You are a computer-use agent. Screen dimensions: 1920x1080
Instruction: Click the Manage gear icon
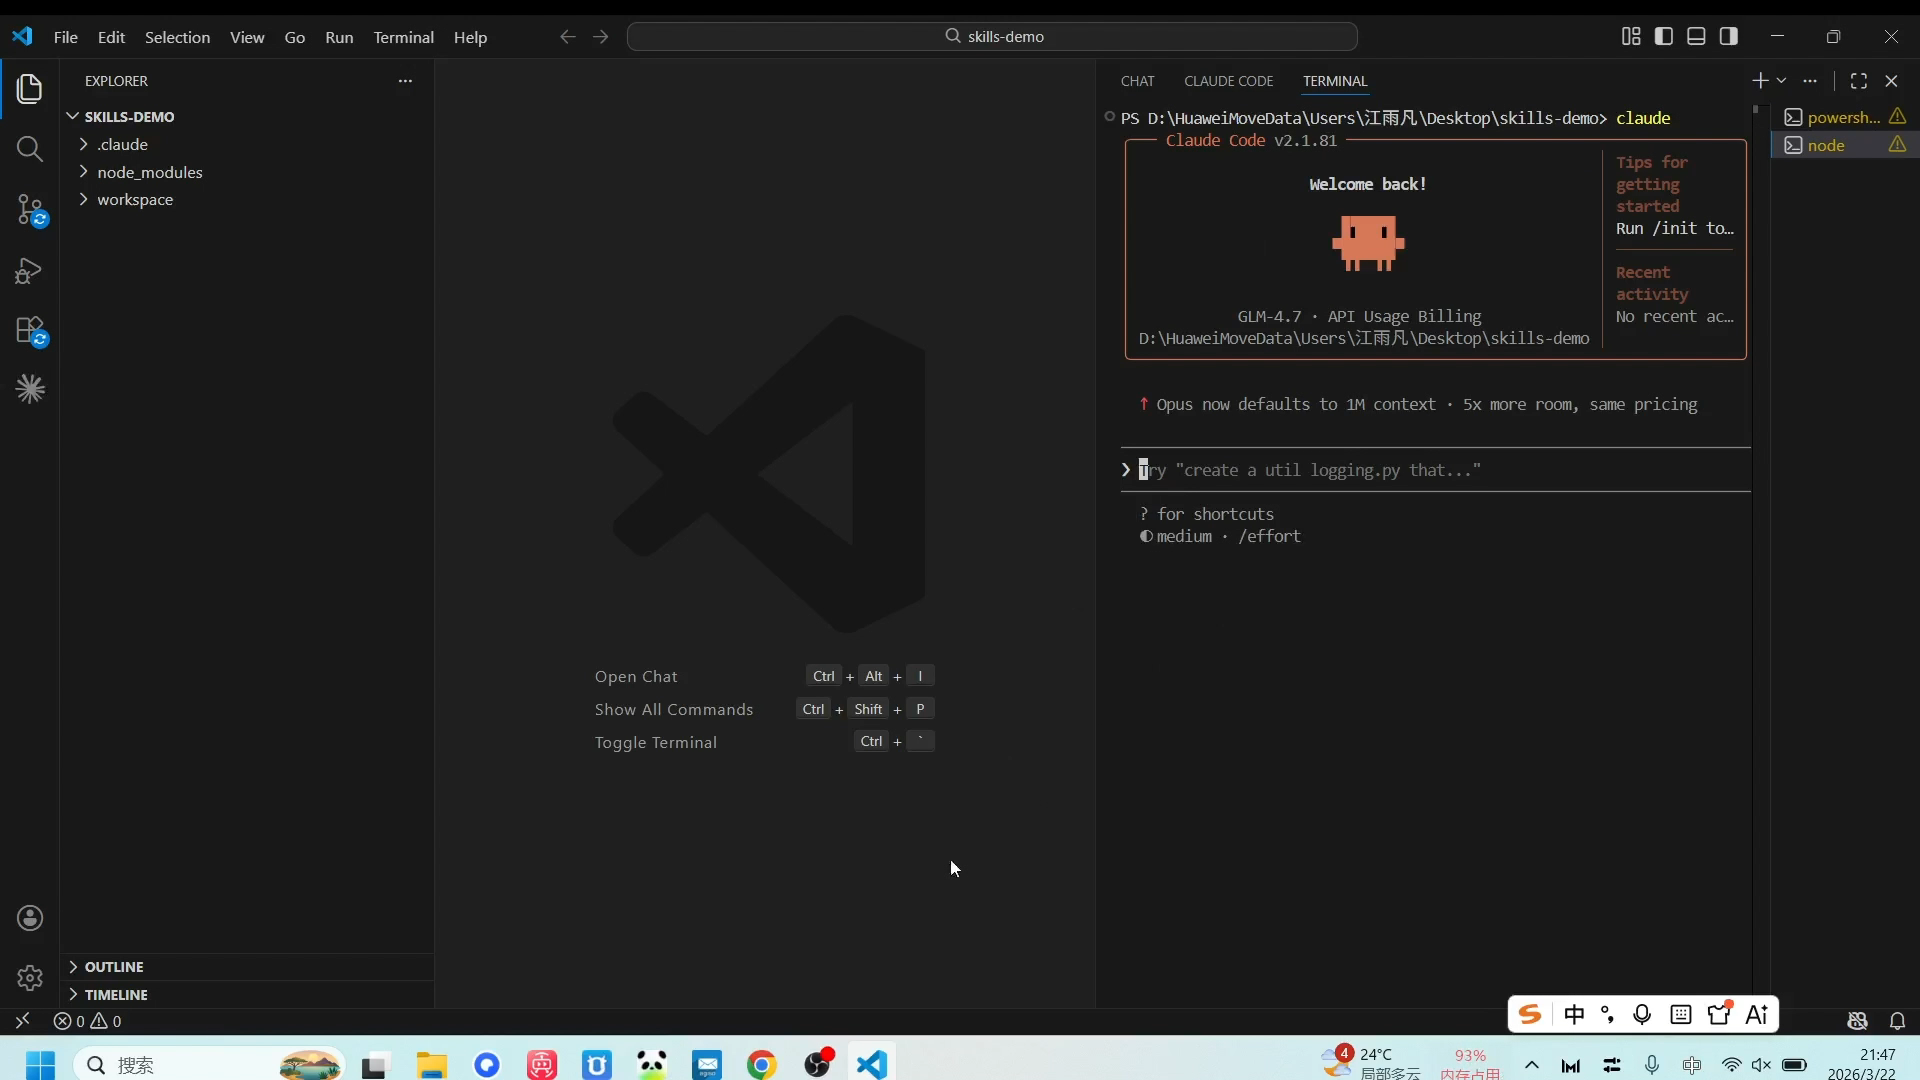(30, 977)
